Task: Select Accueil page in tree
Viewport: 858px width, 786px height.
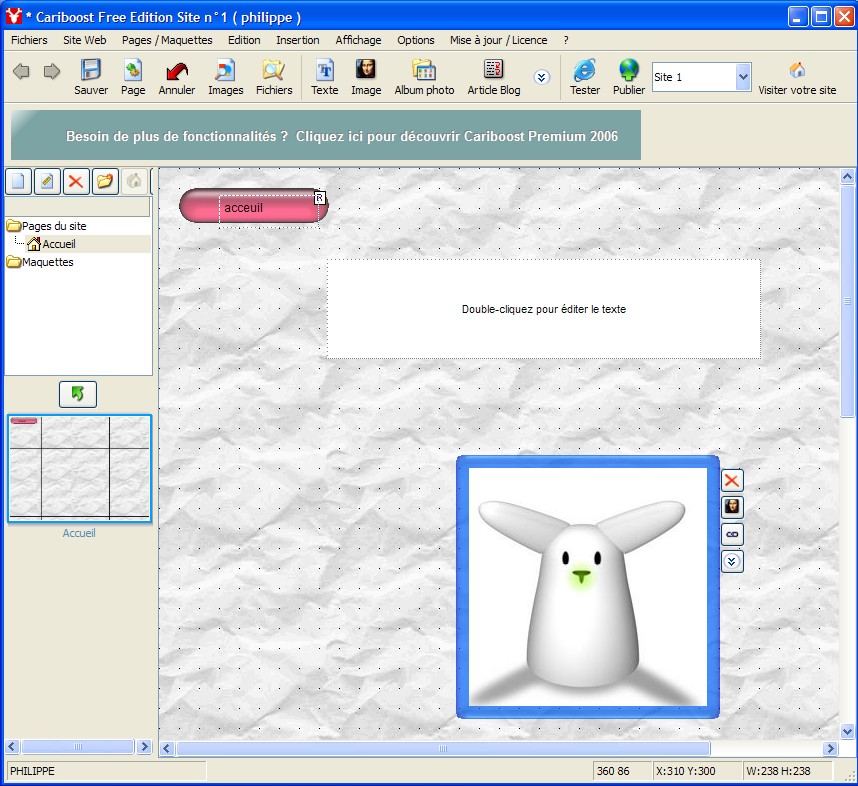Action: coord(51,244)
